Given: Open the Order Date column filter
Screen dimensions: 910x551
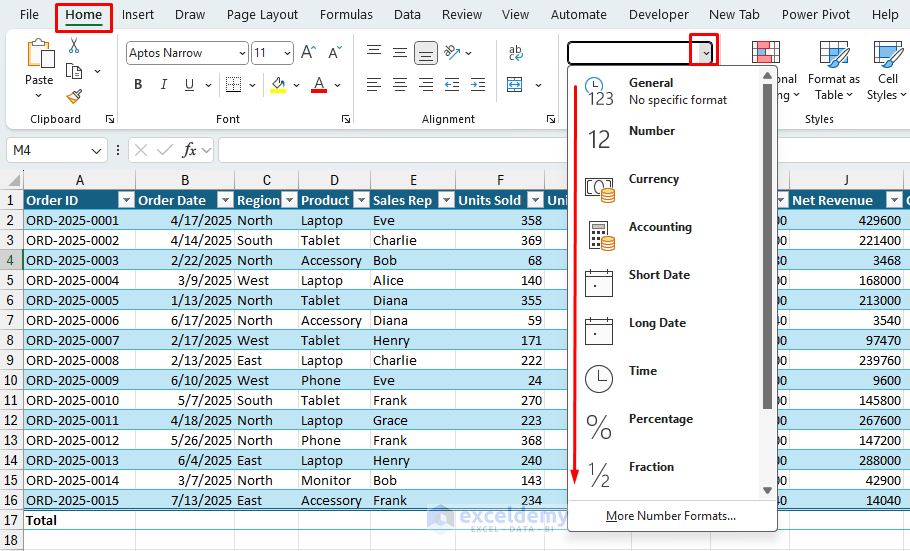Looking at the screenshot, I should pyautogui.click(x=225, y=200).
